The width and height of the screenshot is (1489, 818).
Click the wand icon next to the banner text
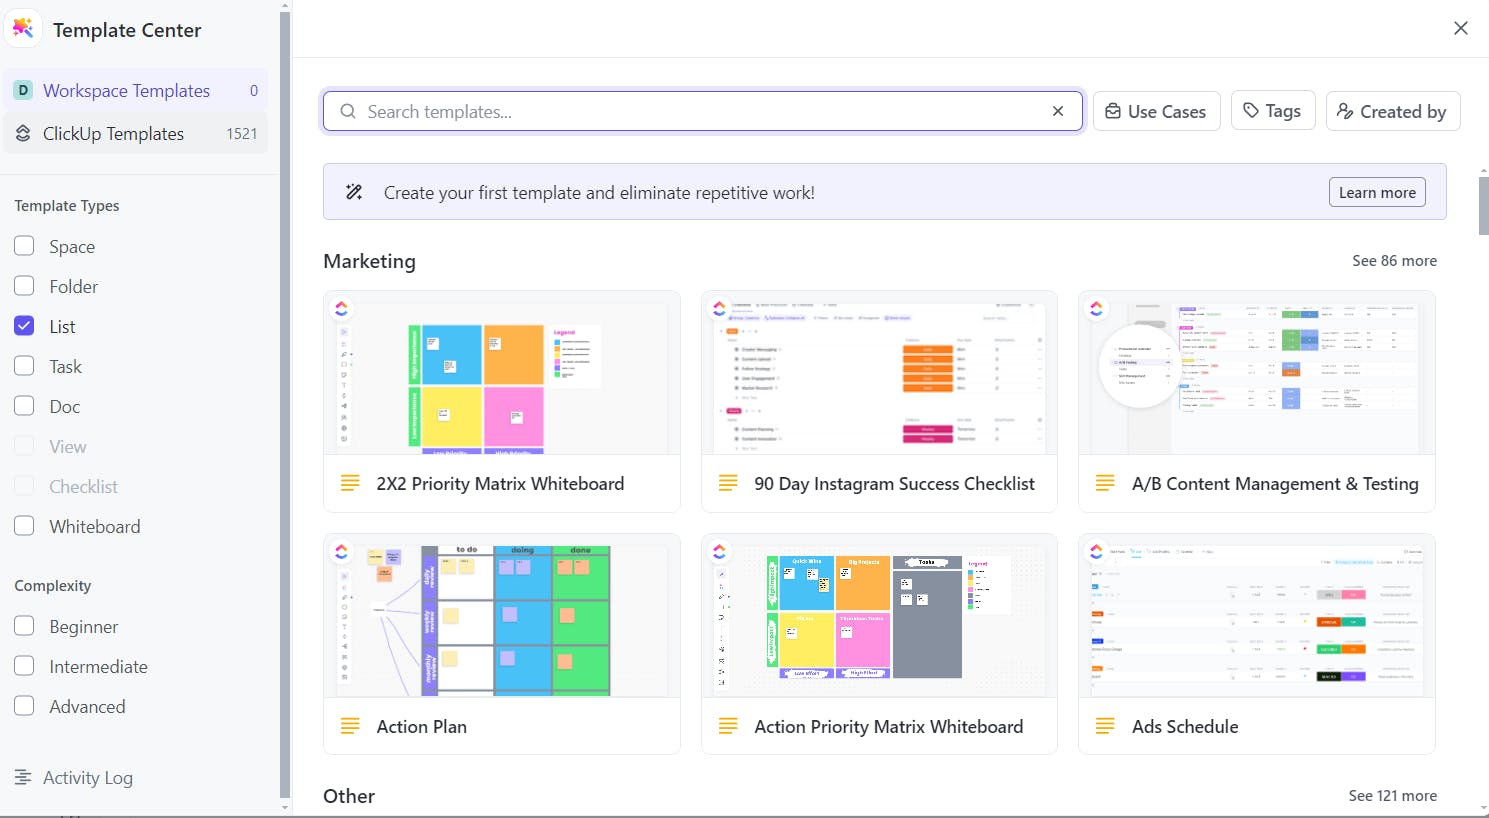click(x=354, y=191)
